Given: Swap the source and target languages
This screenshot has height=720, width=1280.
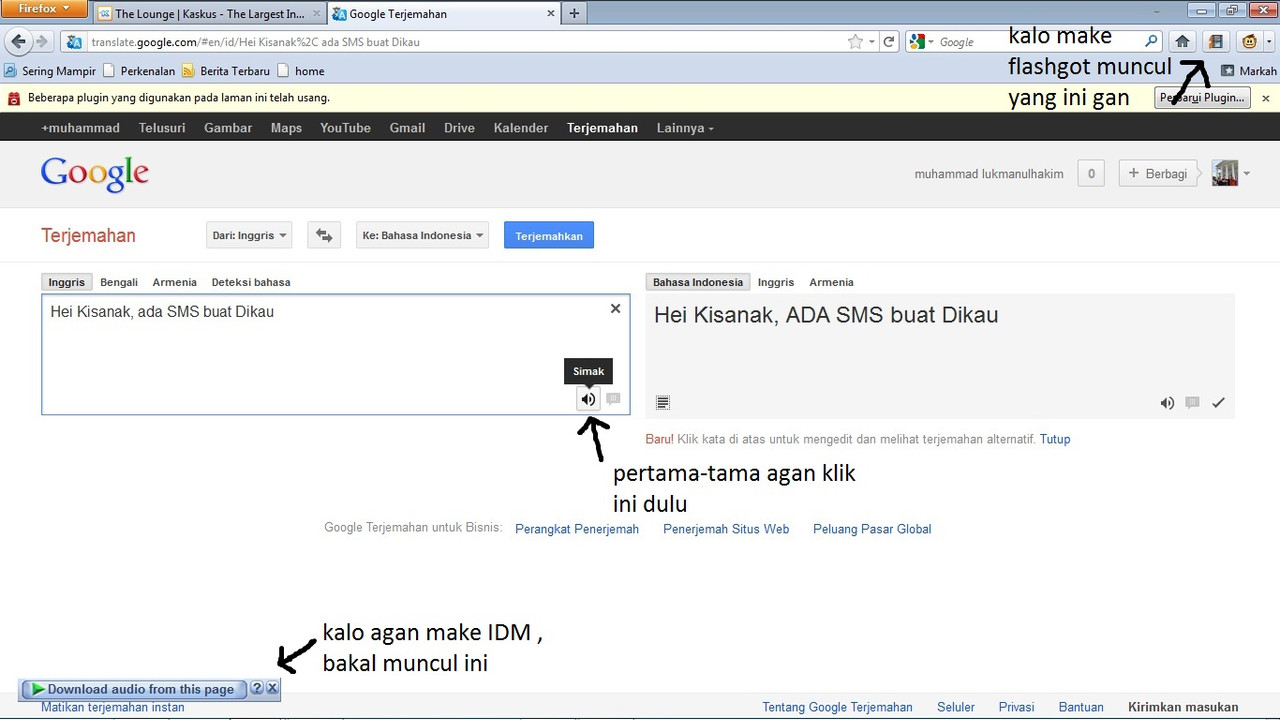Looking at the screenshot, I should click(x=324, y=236).
